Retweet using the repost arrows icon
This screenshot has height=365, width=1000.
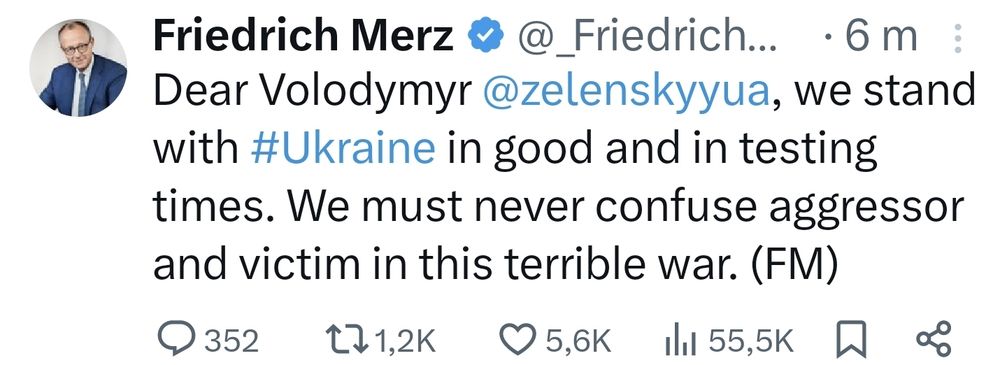coord(347,339)
